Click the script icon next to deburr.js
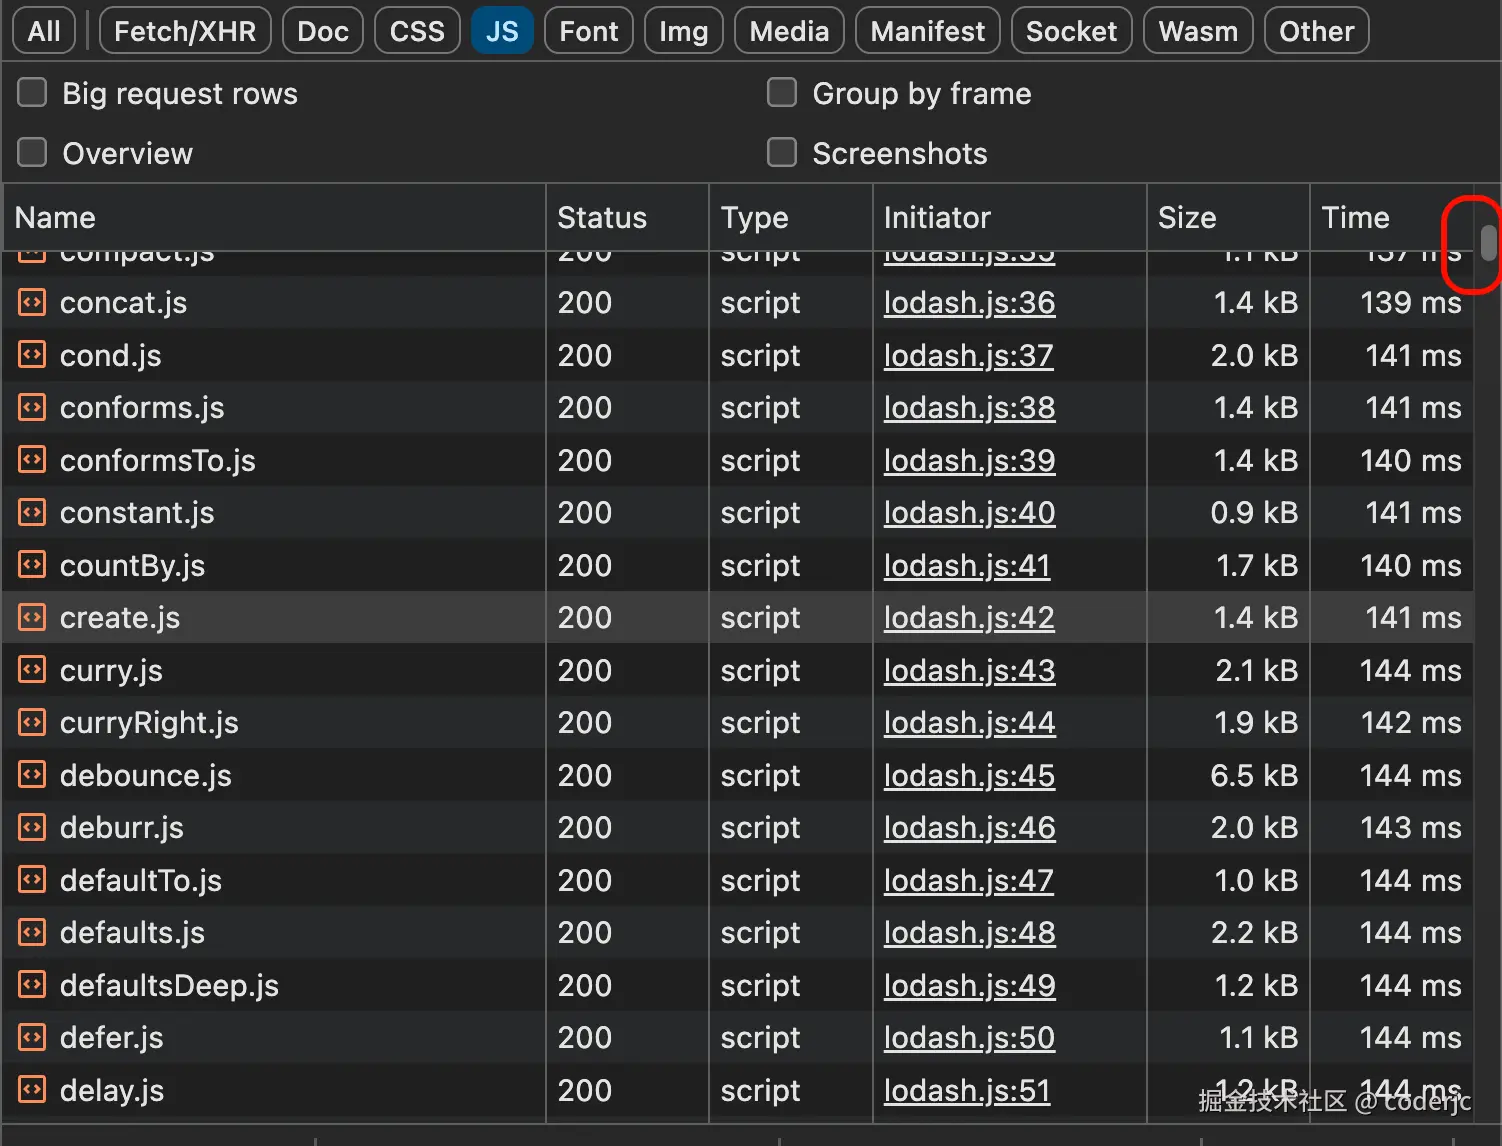Screen dimensions: 1502x1146 tap(32, 827)
